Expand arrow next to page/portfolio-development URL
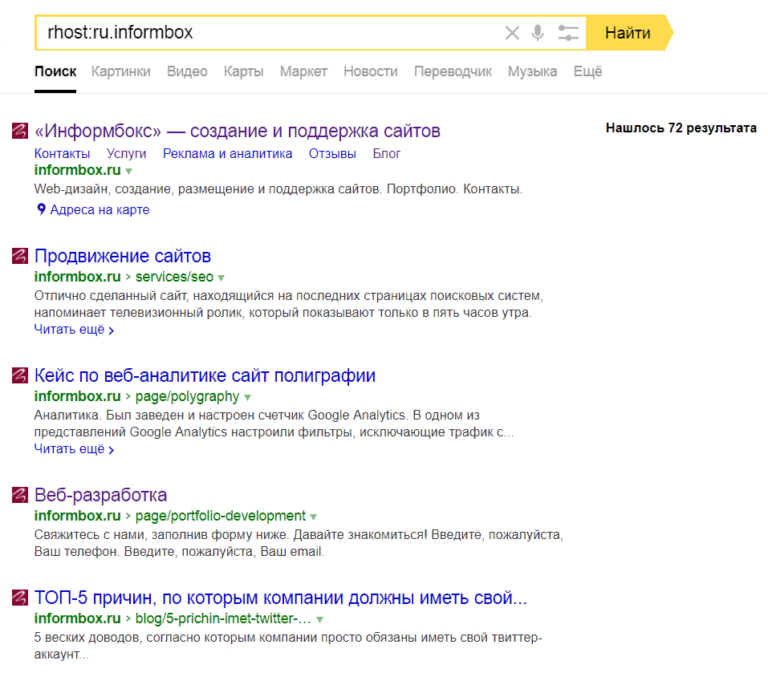The image size is (768, 681). tap(314, 517)
